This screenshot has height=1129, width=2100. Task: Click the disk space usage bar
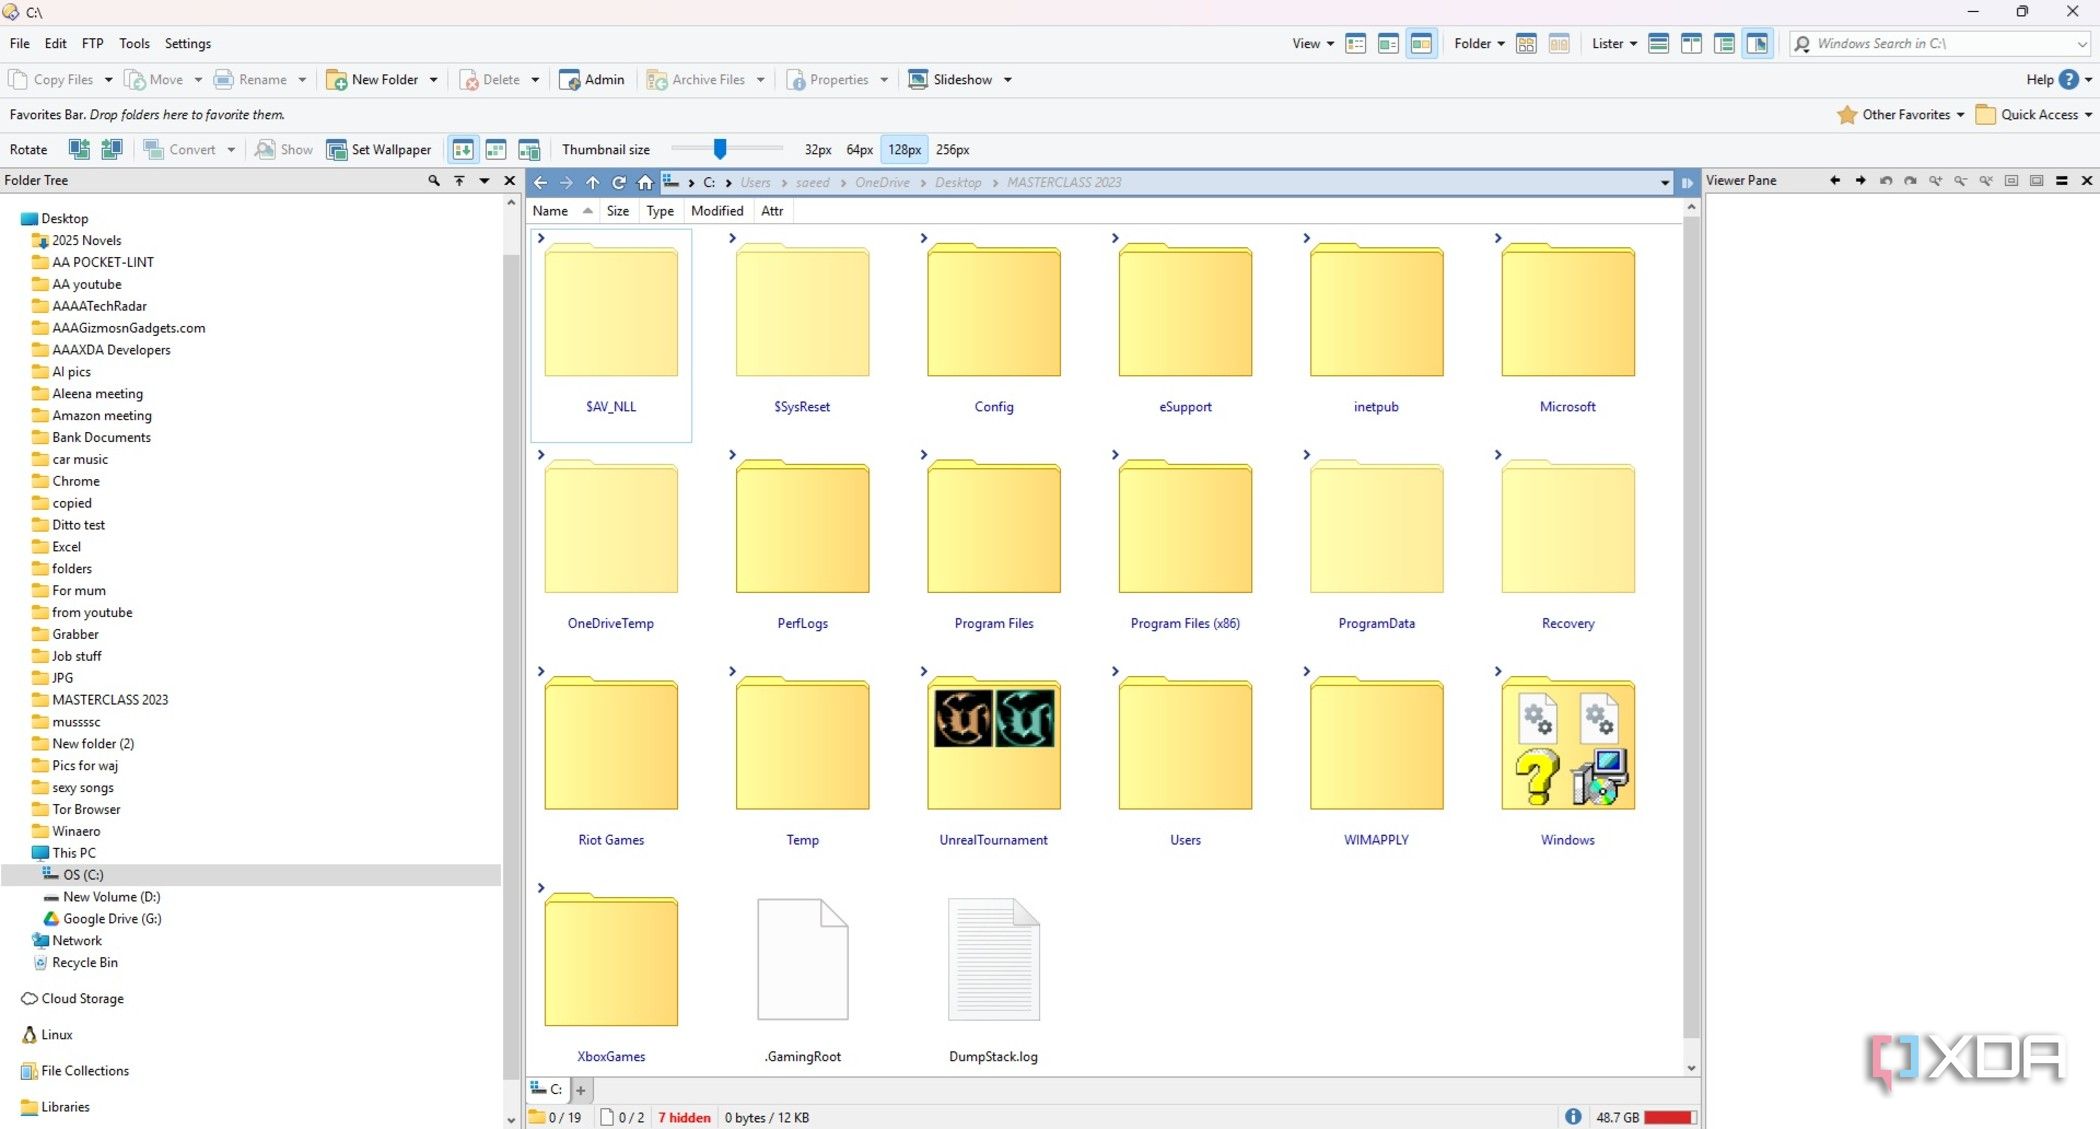click(x=1670, y=1118)
